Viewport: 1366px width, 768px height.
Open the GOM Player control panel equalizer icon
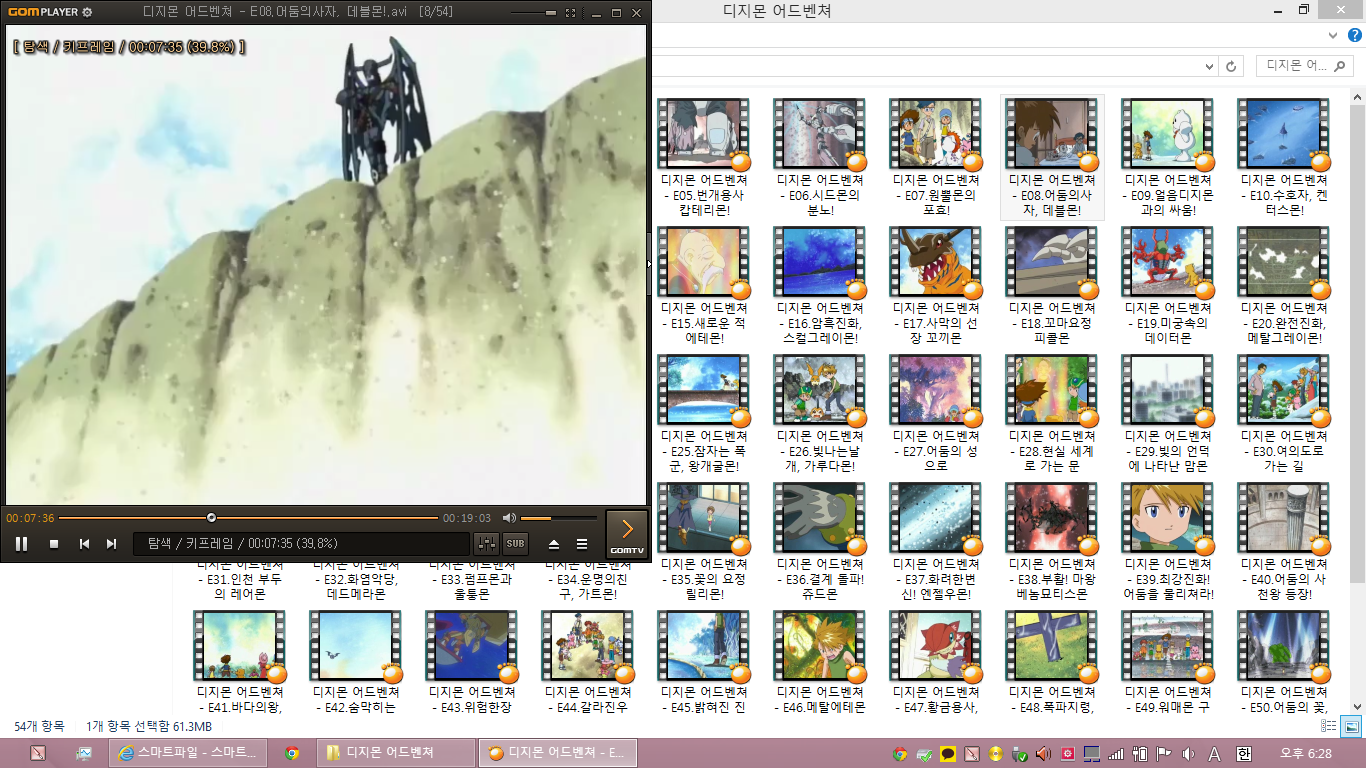tap(487, 544)
